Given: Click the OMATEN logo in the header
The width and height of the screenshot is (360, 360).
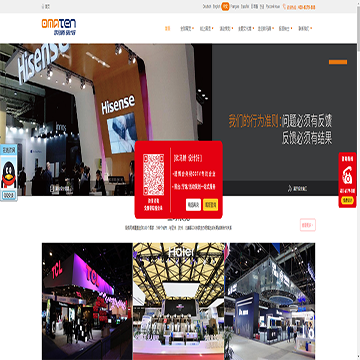Looking at the screenshot, I should click(59, 27).
